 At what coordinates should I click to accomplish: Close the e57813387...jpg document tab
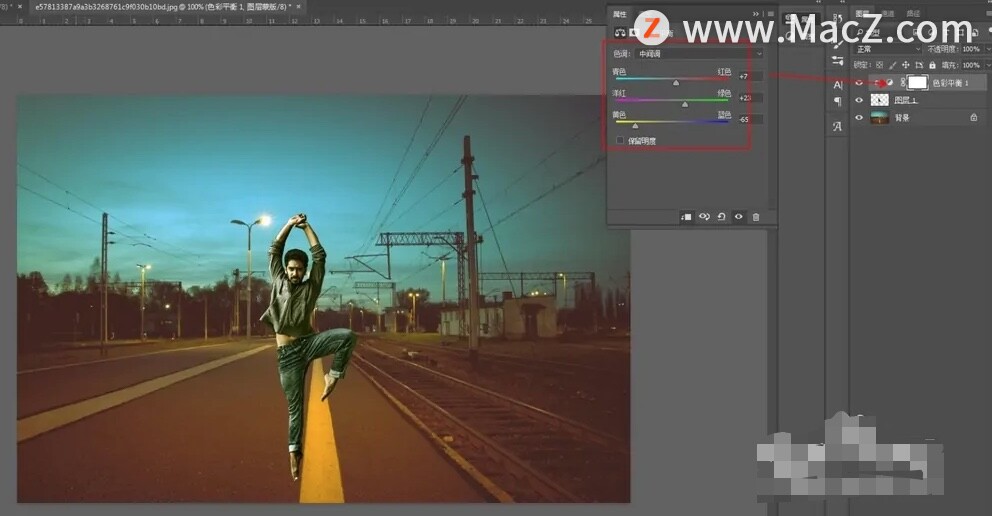tap(299, 6)
